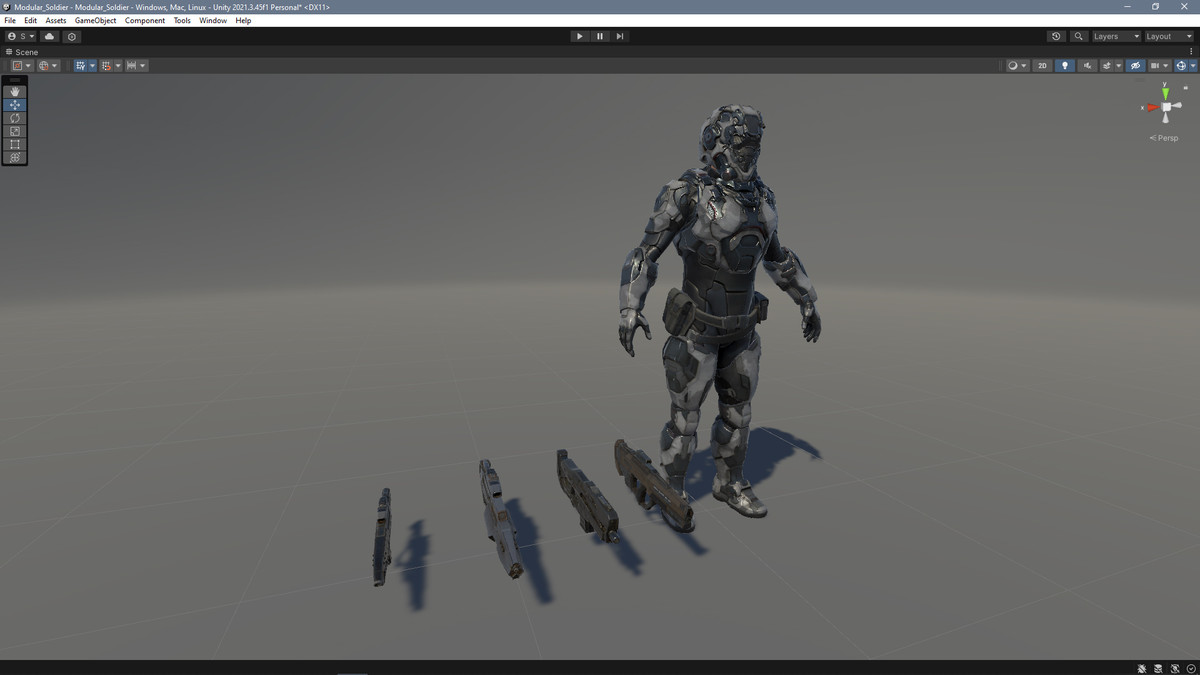
Task: Toggle 2D view mode
Action: pyautogui.click(x=1042, y=65)
